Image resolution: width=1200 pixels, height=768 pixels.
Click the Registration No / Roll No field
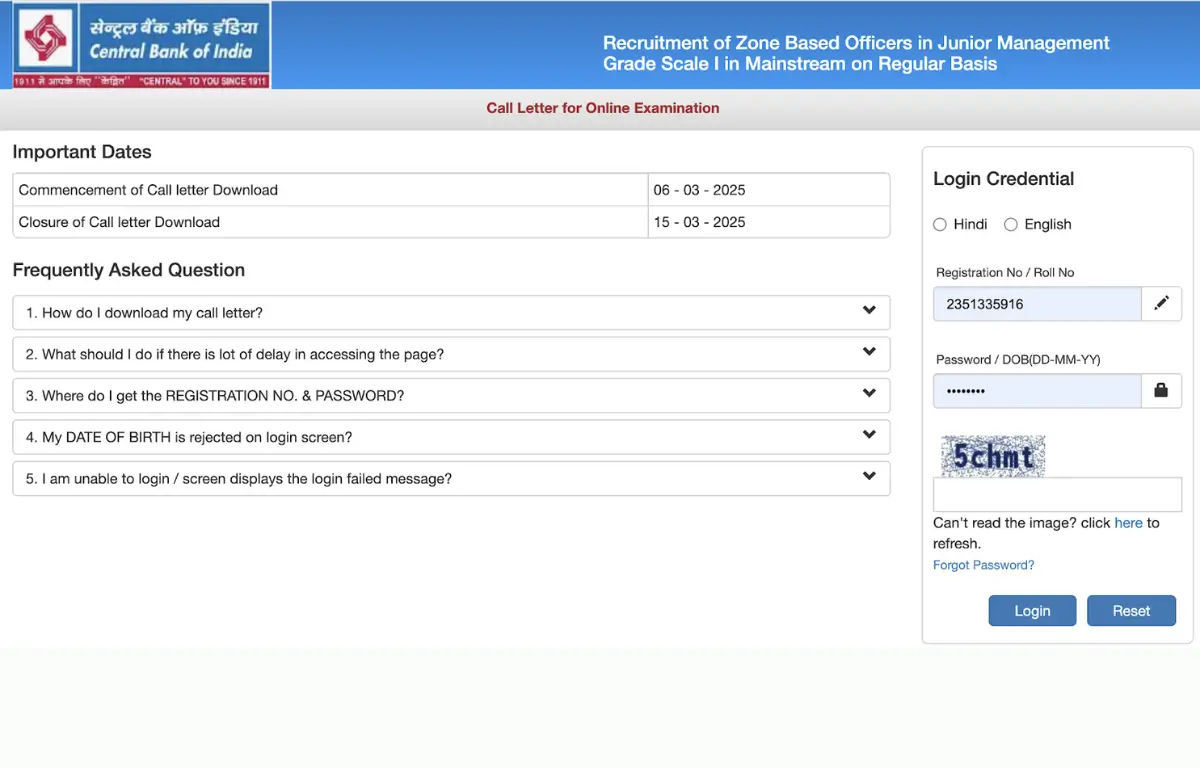click(x=1037, y=304)
